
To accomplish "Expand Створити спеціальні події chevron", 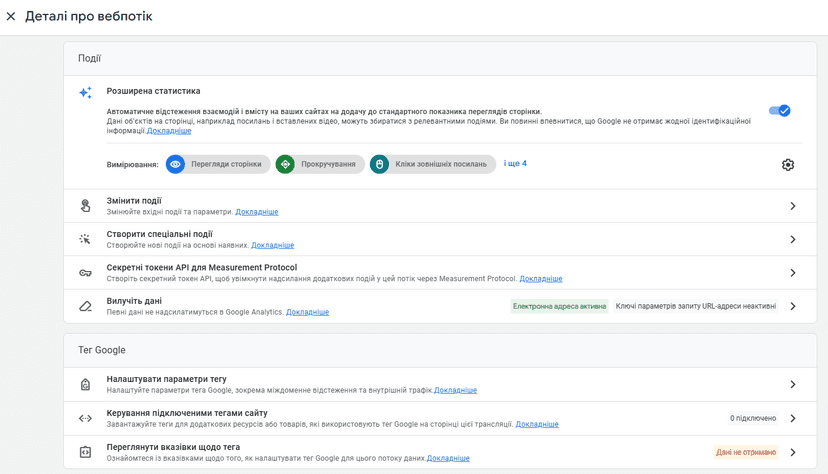I will 793,239.
